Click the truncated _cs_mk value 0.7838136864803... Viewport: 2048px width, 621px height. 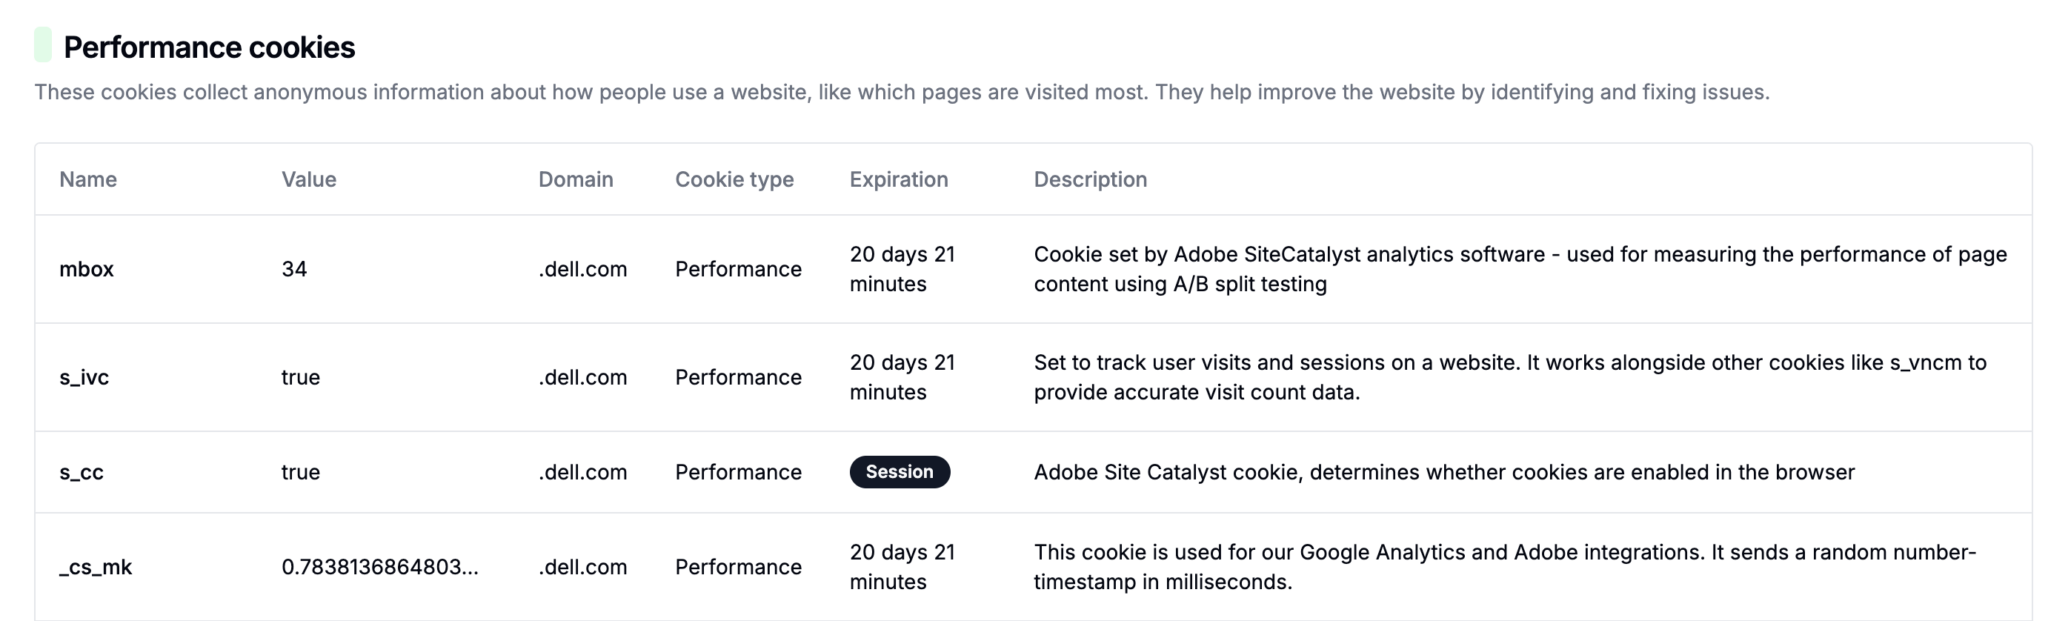tap(380, 567)
